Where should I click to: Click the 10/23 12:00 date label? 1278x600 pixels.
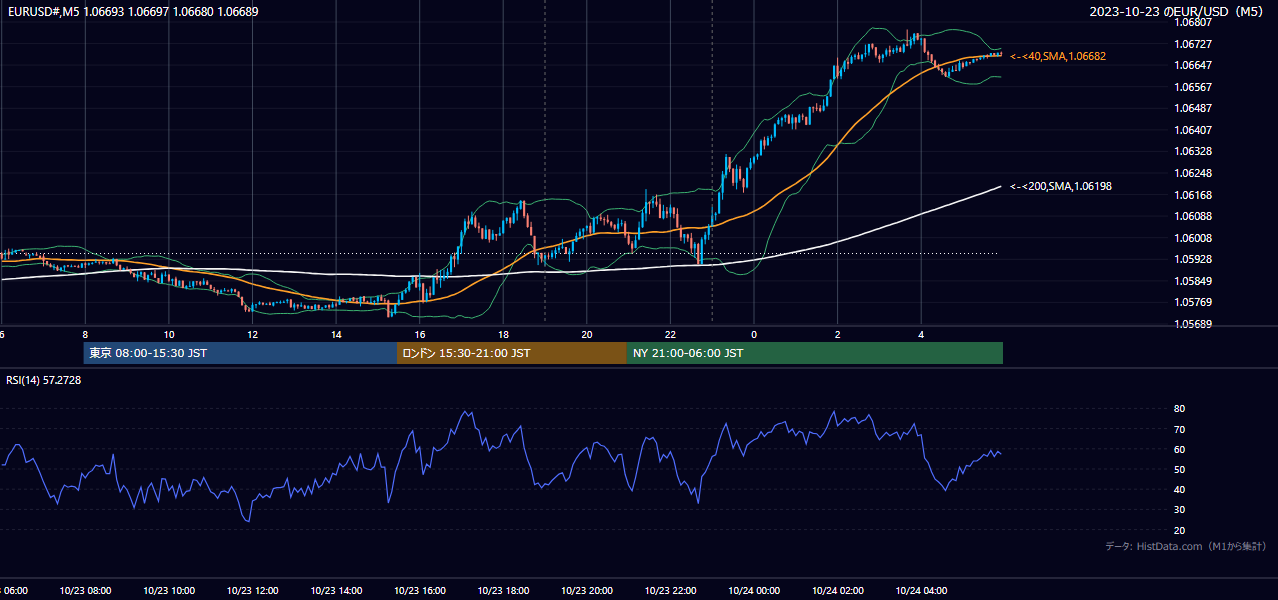coord(252,591)
